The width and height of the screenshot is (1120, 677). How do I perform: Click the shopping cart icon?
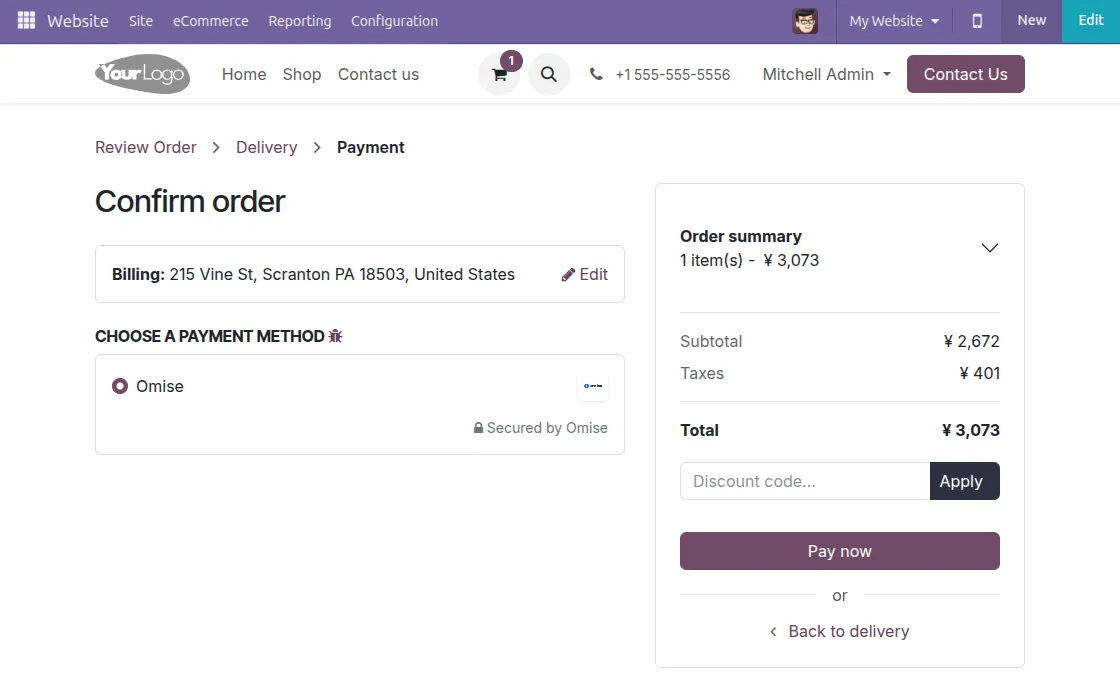(x=498, y=75)
